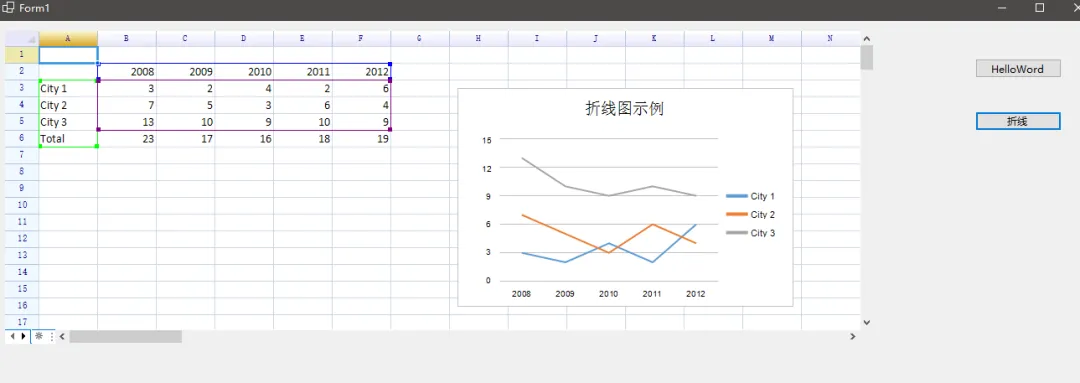
Task: Click the Form1 window icon
Action: [9, 8]
